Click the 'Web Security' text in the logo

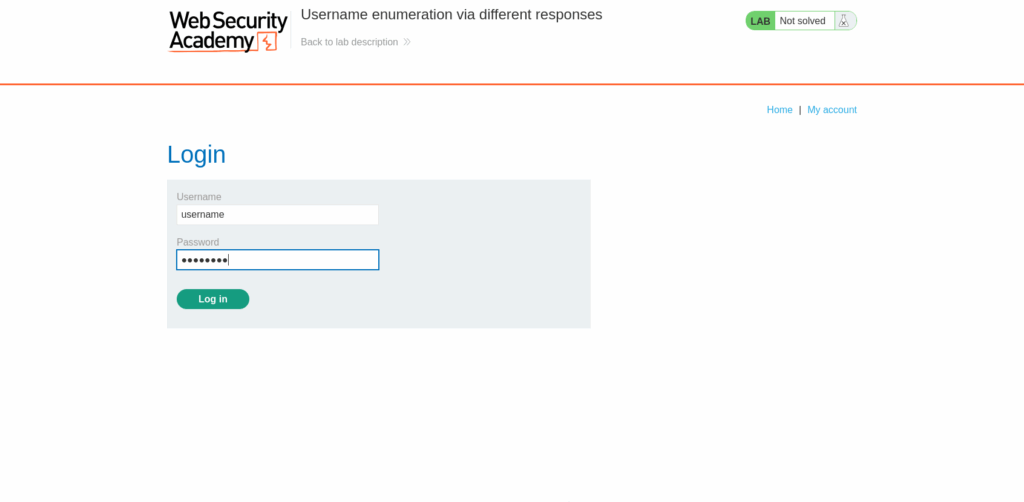[x=229, y=21]
